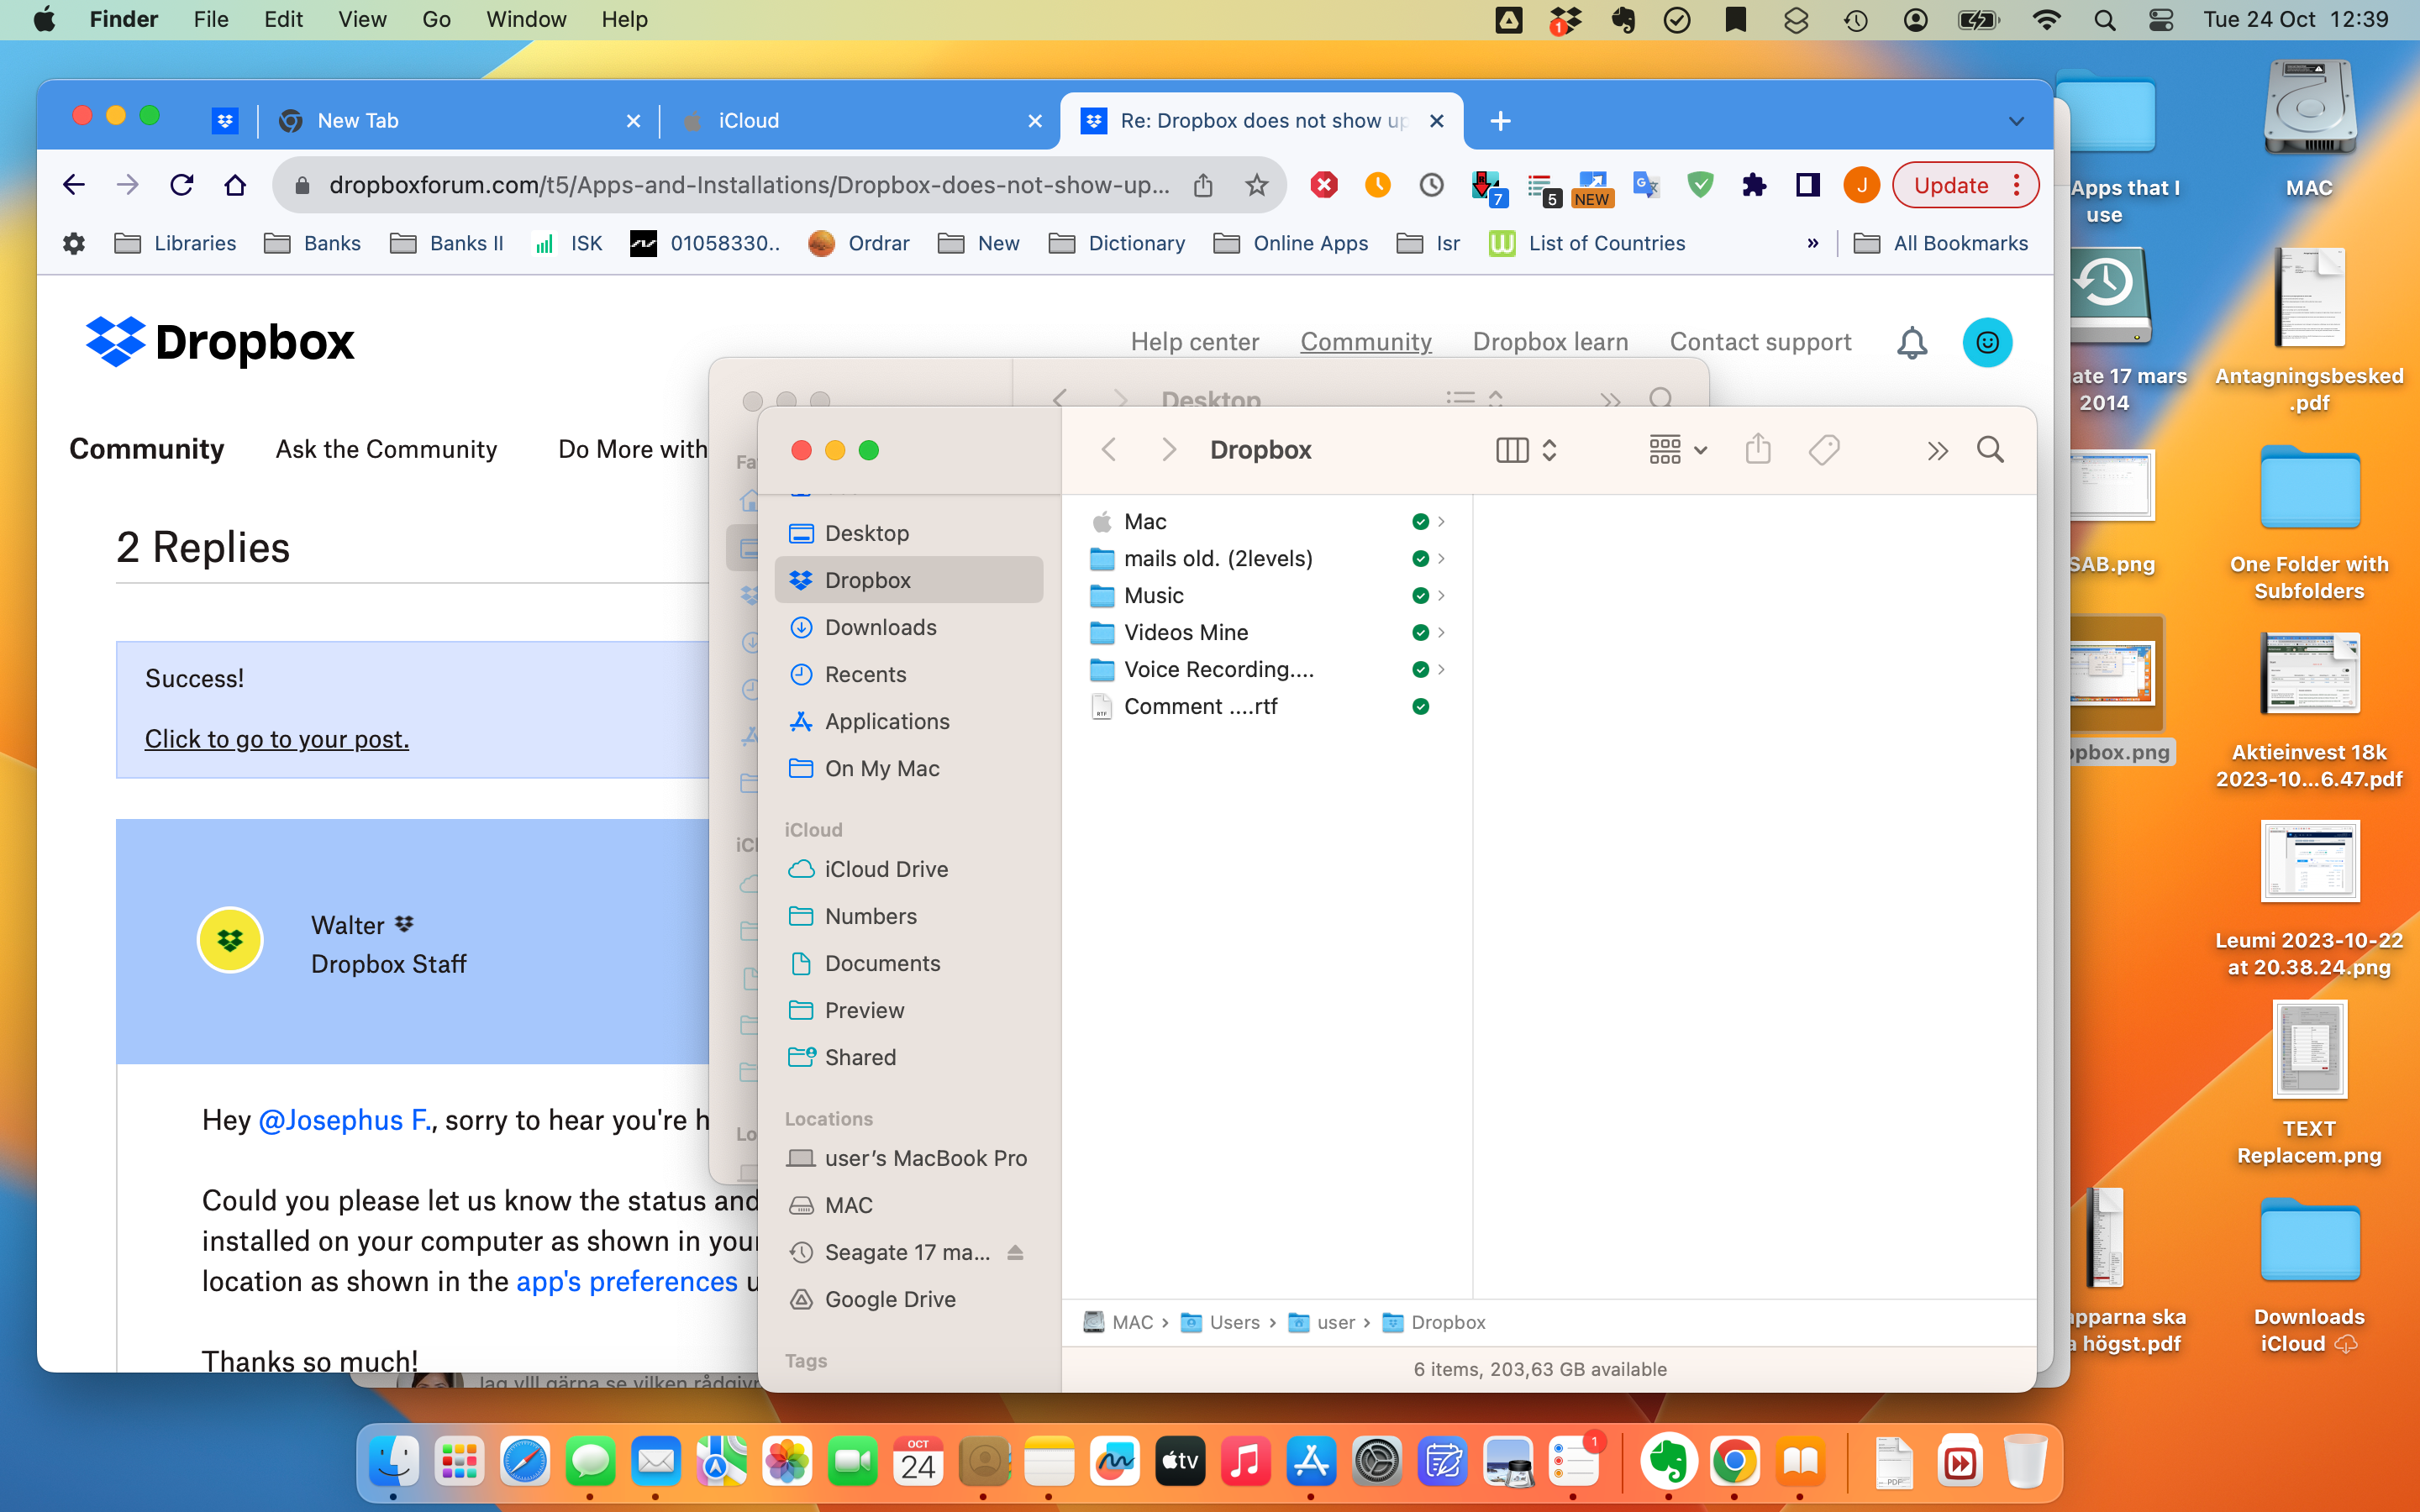
Task: Select Dropbox in Finder sidebar
Action: tap(908, 580)
